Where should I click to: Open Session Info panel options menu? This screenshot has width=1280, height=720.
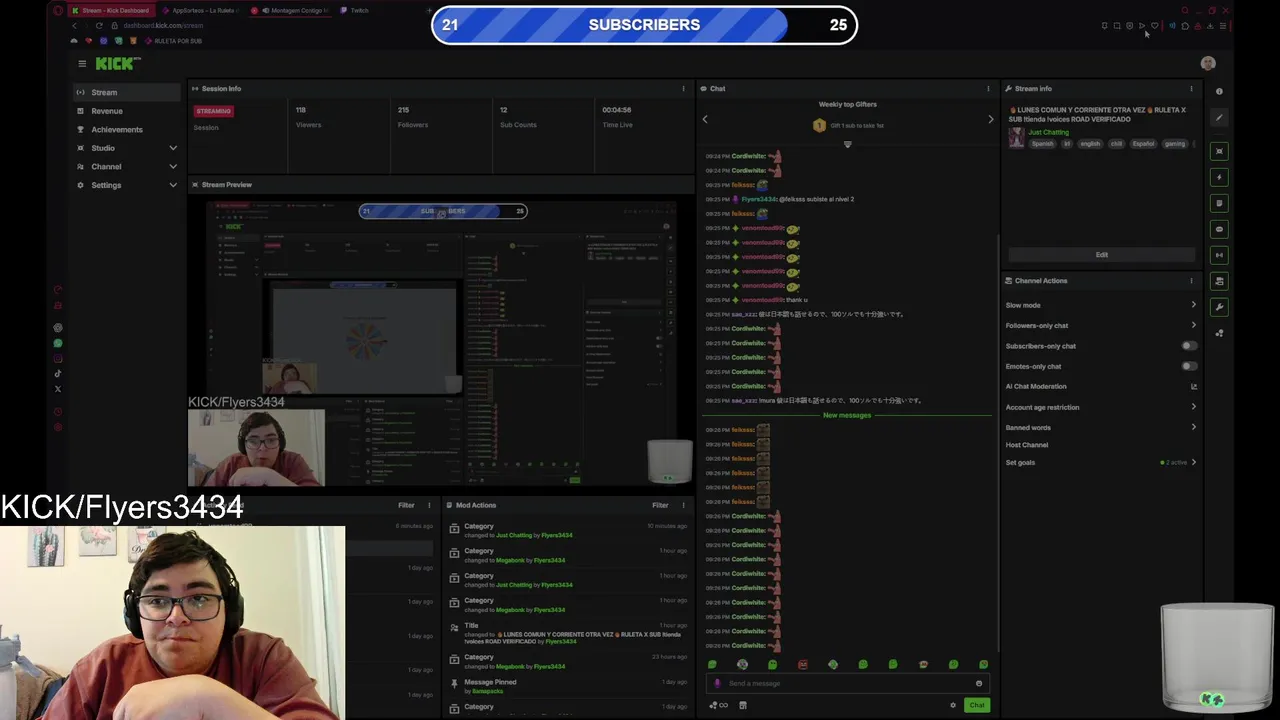pyautogui.click(x=683, y=88)
